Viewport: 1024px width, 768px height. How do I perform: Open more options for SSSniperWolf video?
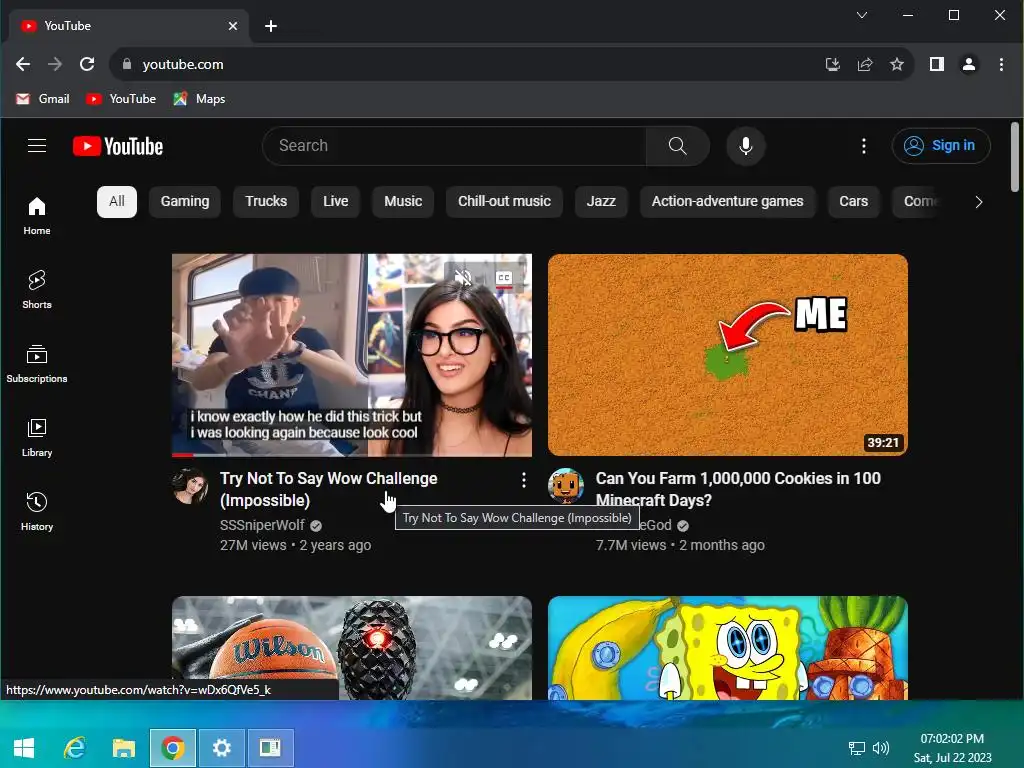[x=523, y=480]
